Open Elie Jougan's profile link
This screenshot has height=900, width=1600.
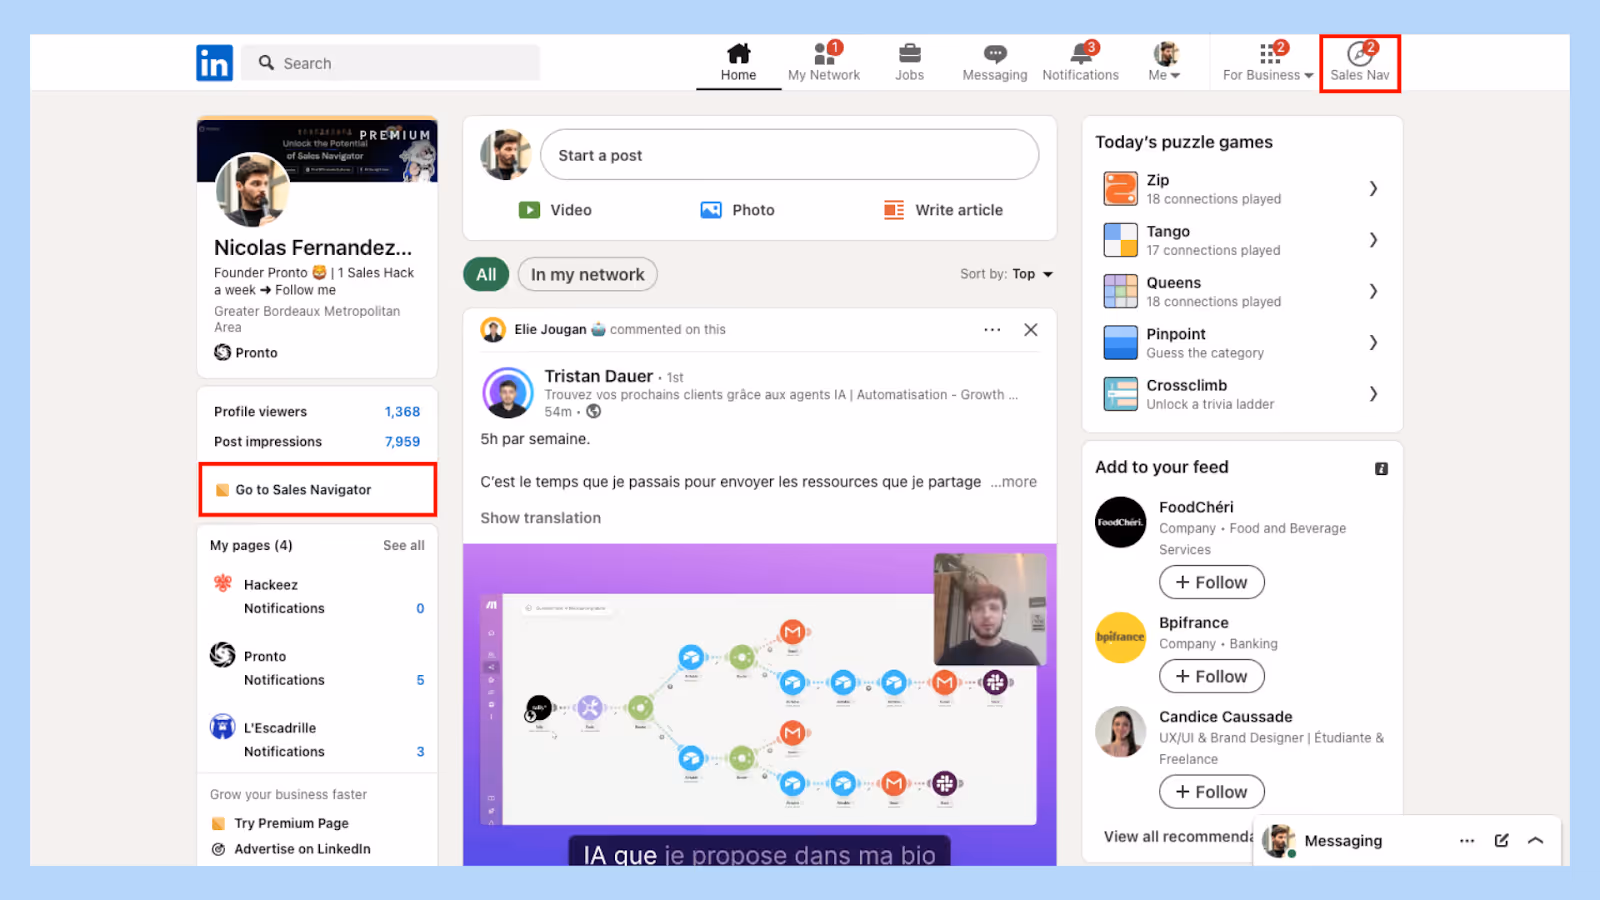pyautogui.click(x=550, y=329)
